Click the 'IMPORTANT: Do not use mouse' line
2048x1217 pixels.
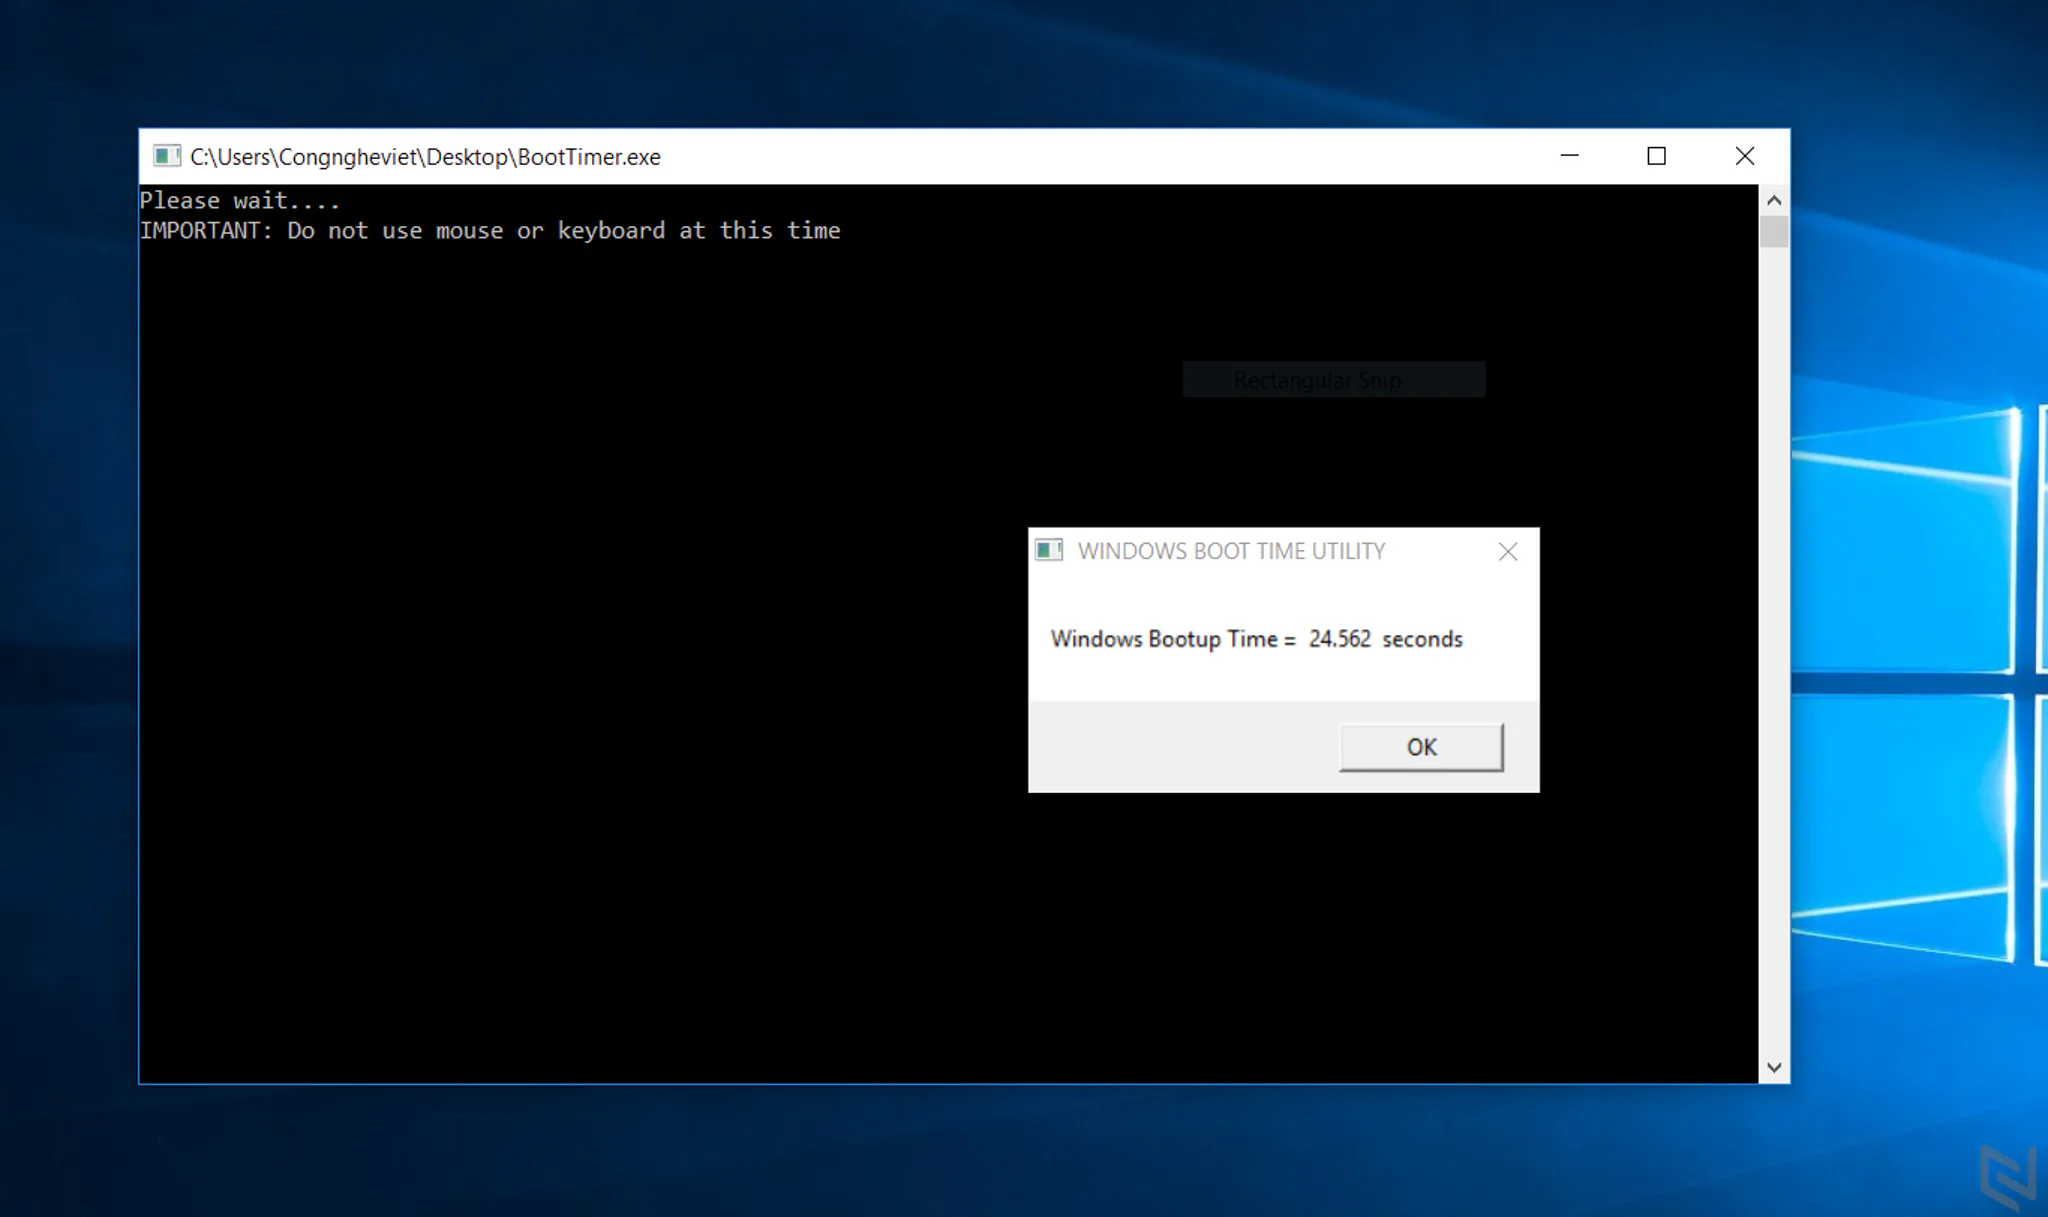click(x=490, y=231)
